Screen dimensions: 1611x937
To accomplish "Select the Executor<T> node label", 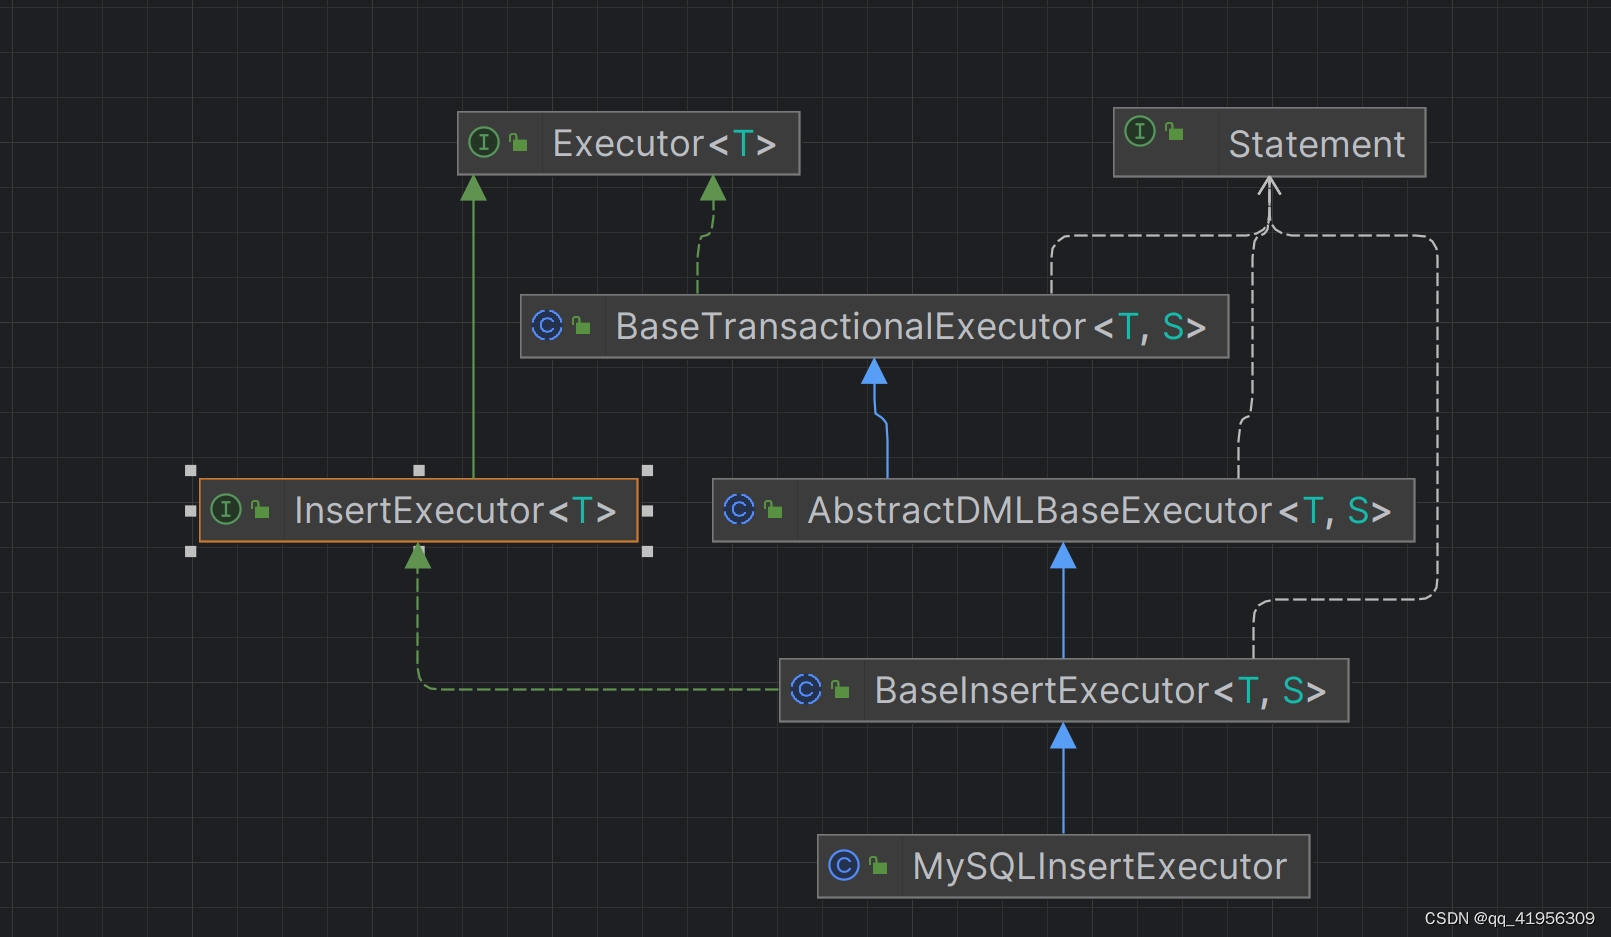I will [664, 144].
